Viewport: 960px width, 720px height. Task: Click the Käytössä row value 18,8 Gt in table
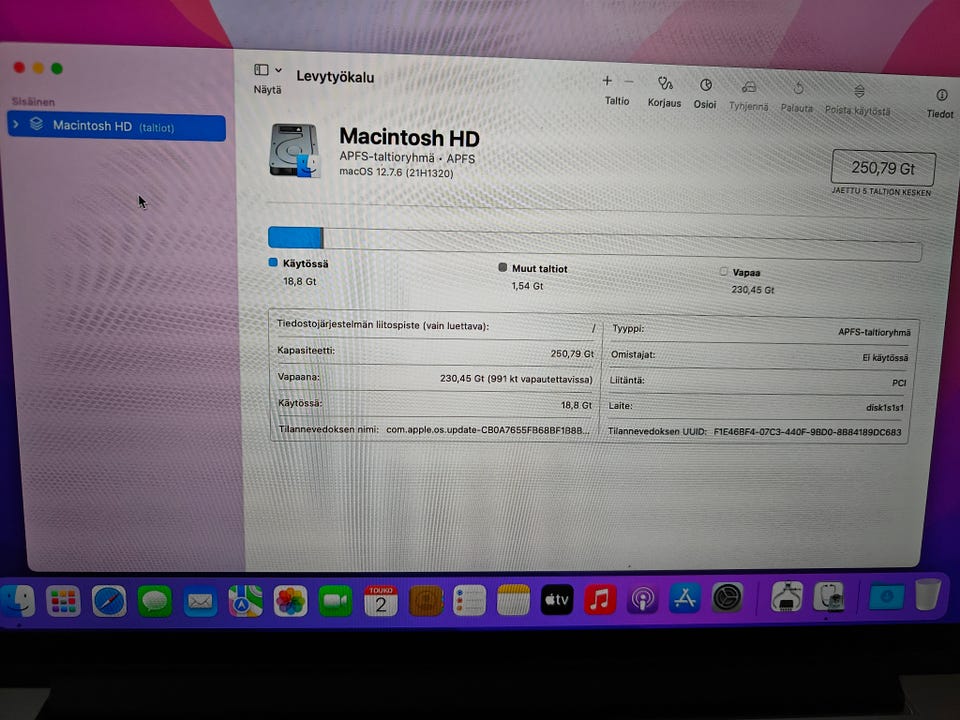576,405
